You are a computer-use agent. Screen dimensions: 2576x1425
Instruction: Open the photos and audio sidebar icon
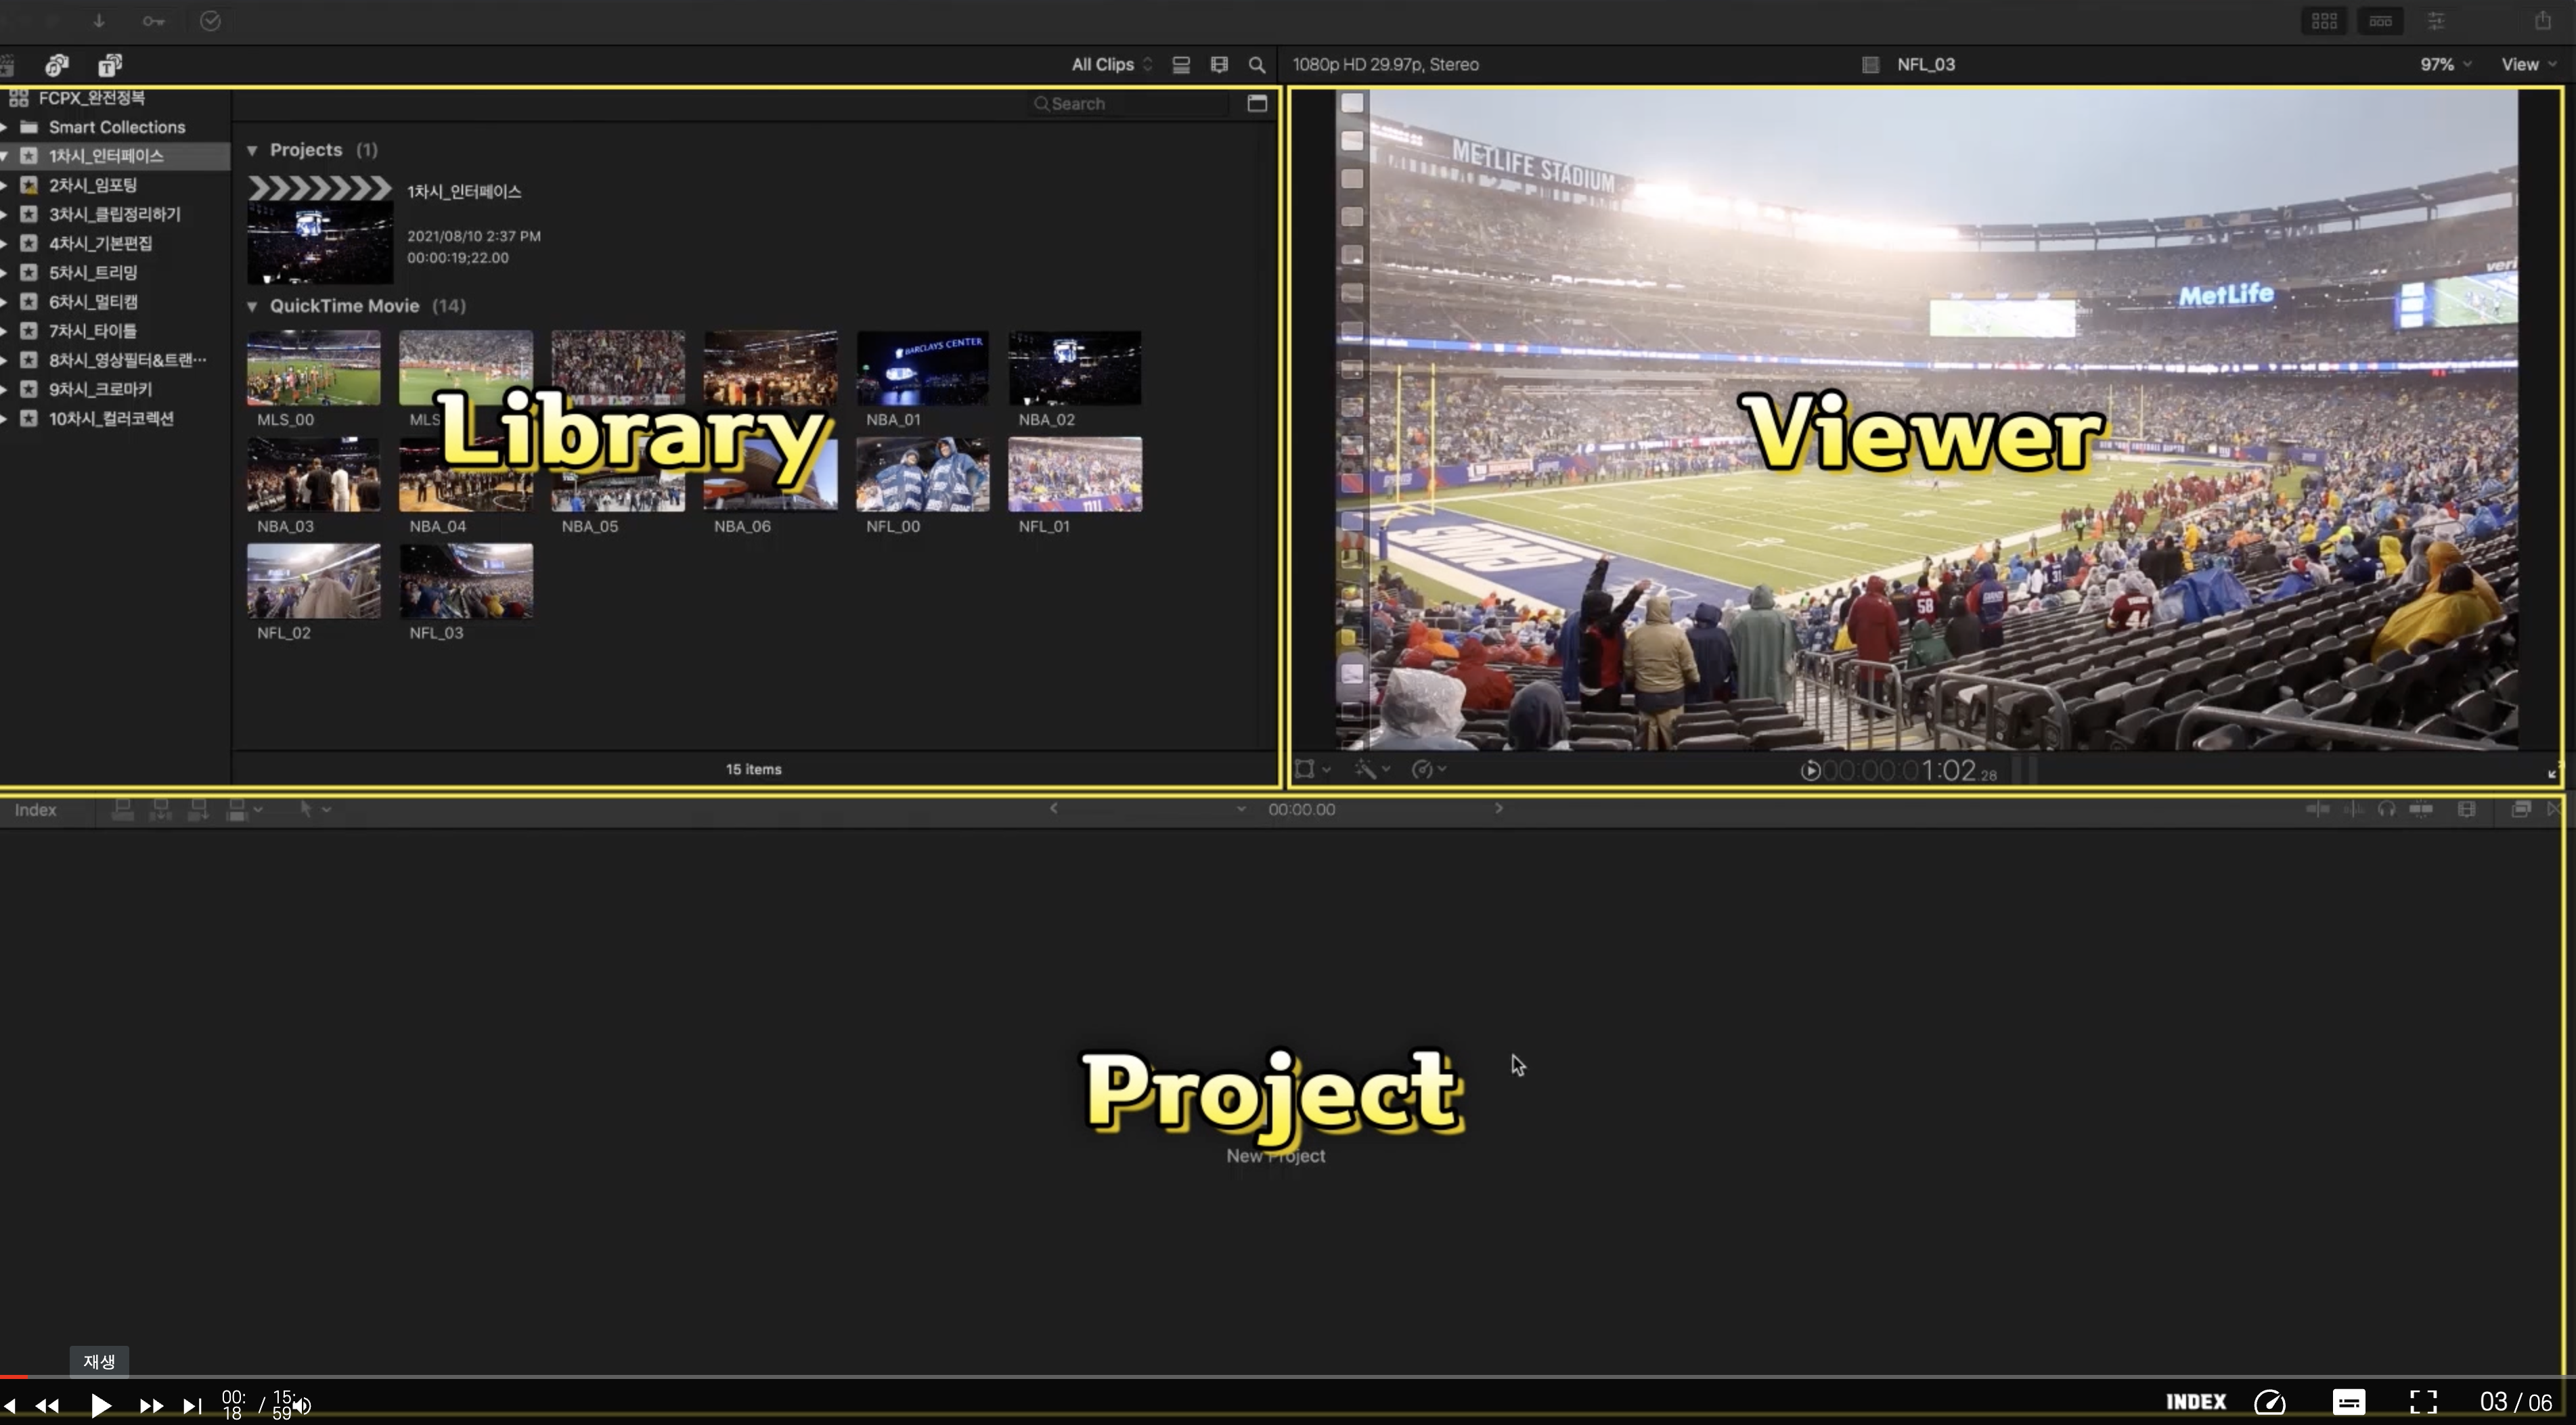57,65
